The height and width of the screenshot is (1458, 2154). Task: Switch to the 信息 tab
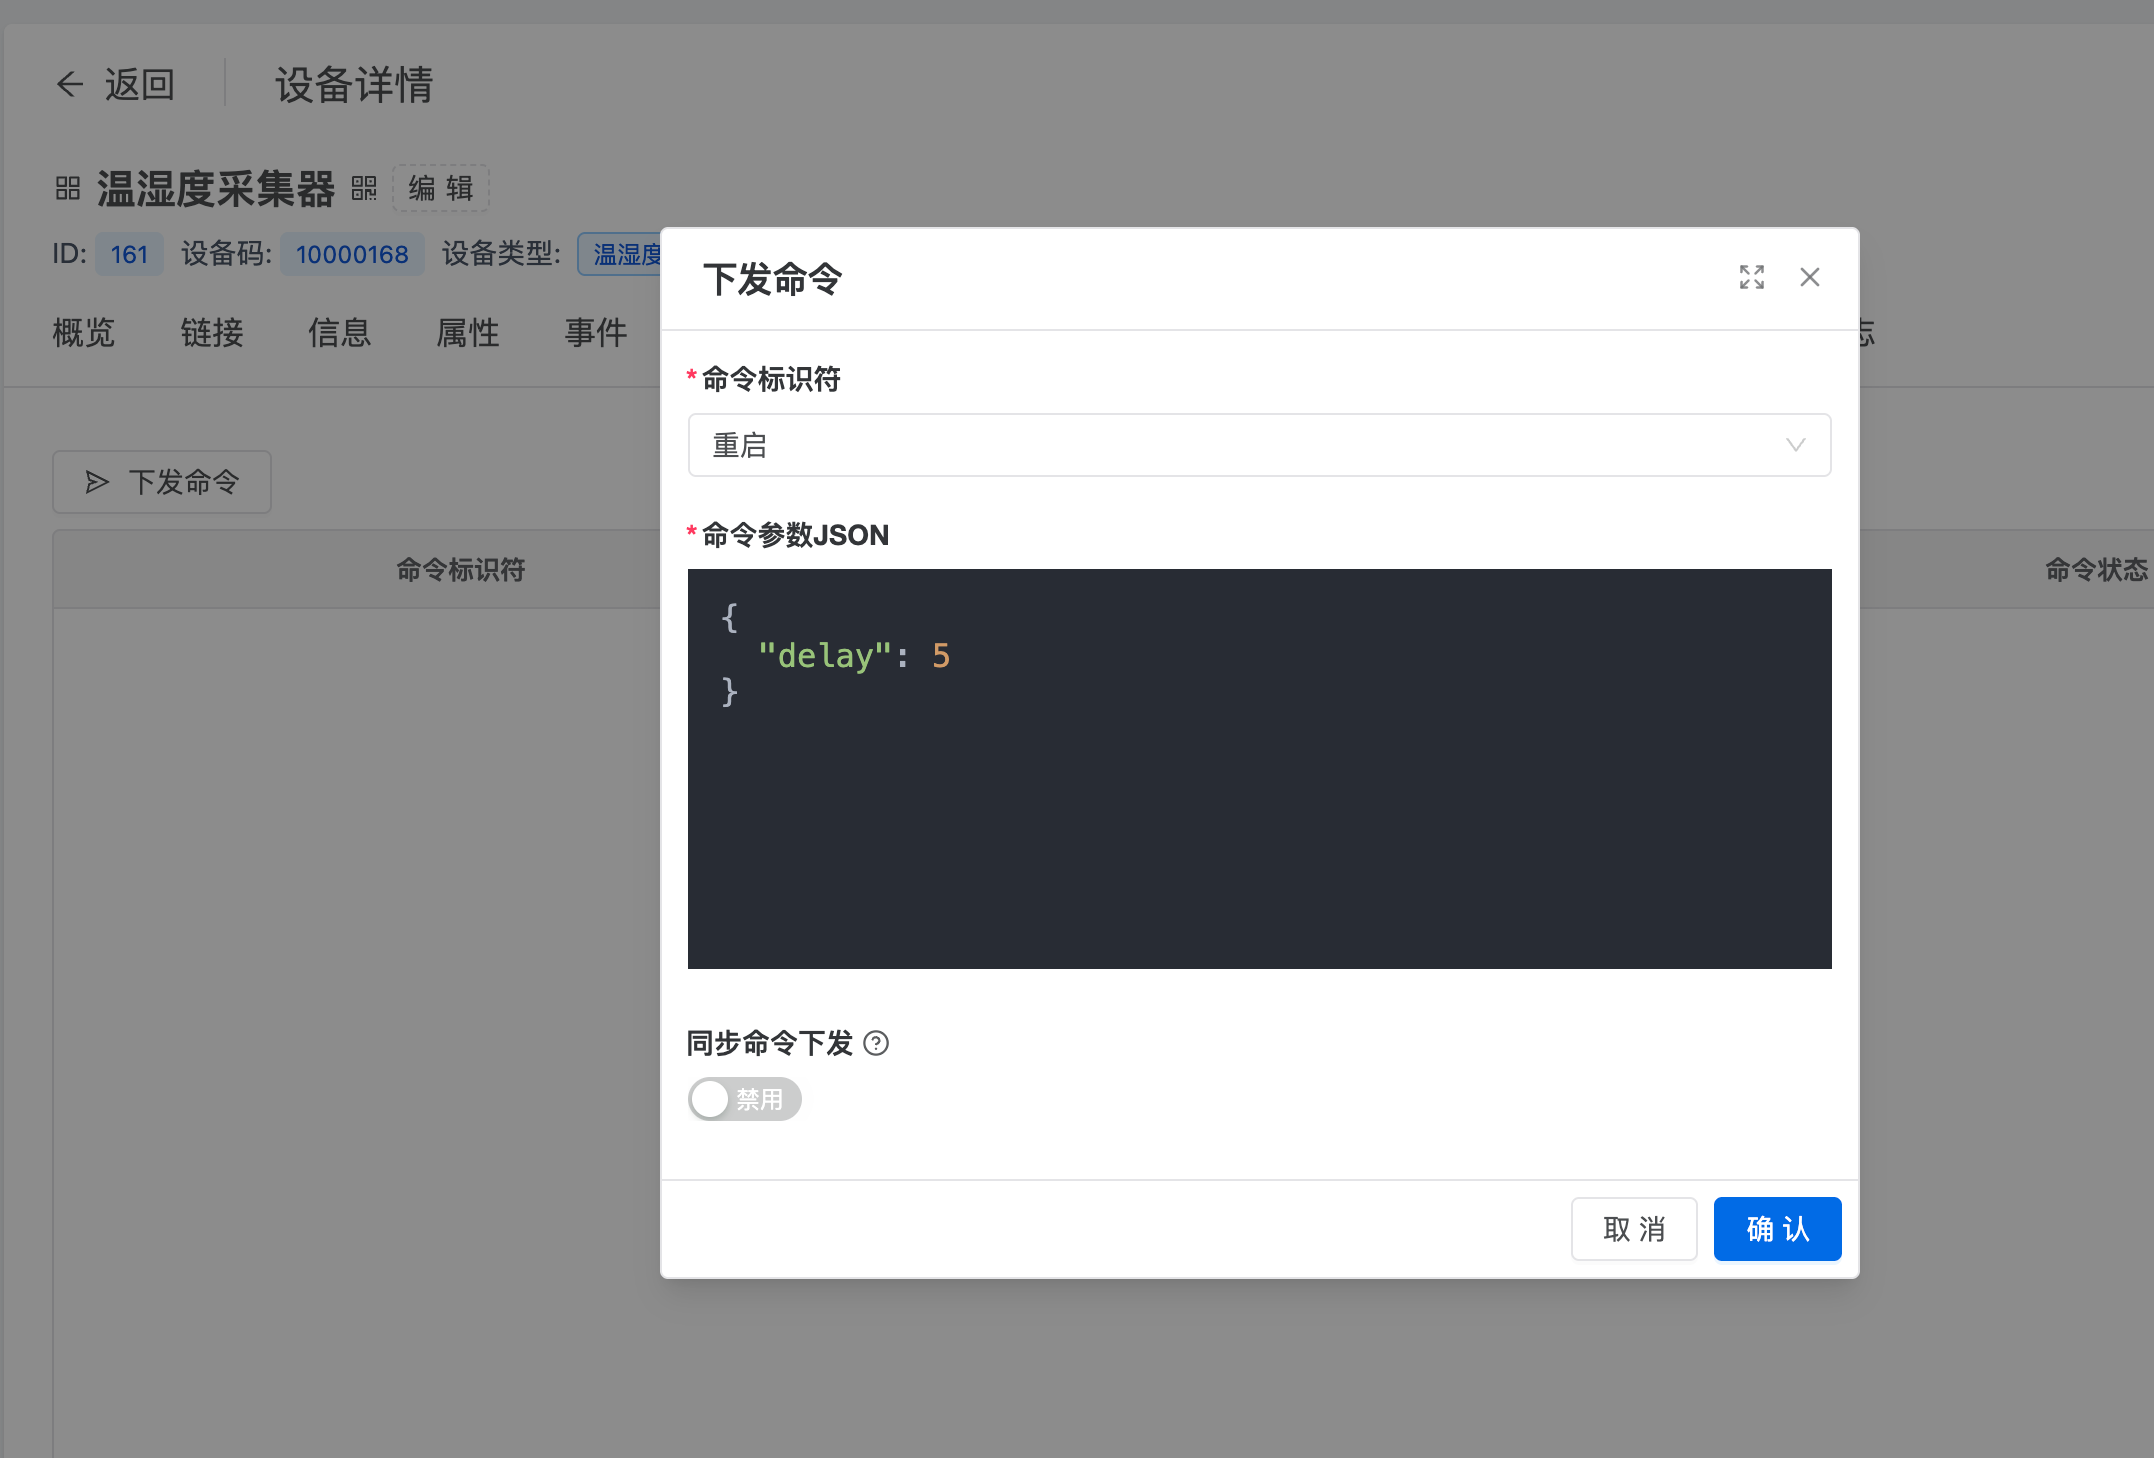click(x=340, y=332)
